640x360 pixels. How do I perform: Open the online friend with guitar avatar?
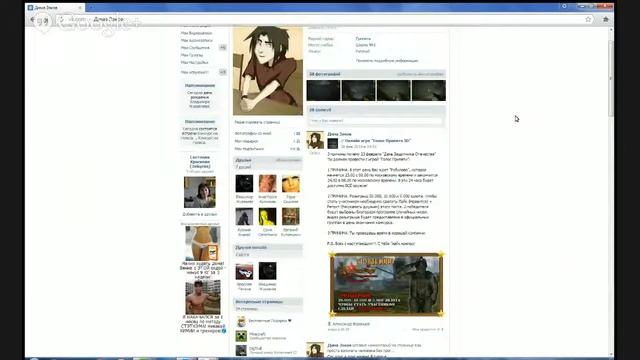click(x=244, y=271)
